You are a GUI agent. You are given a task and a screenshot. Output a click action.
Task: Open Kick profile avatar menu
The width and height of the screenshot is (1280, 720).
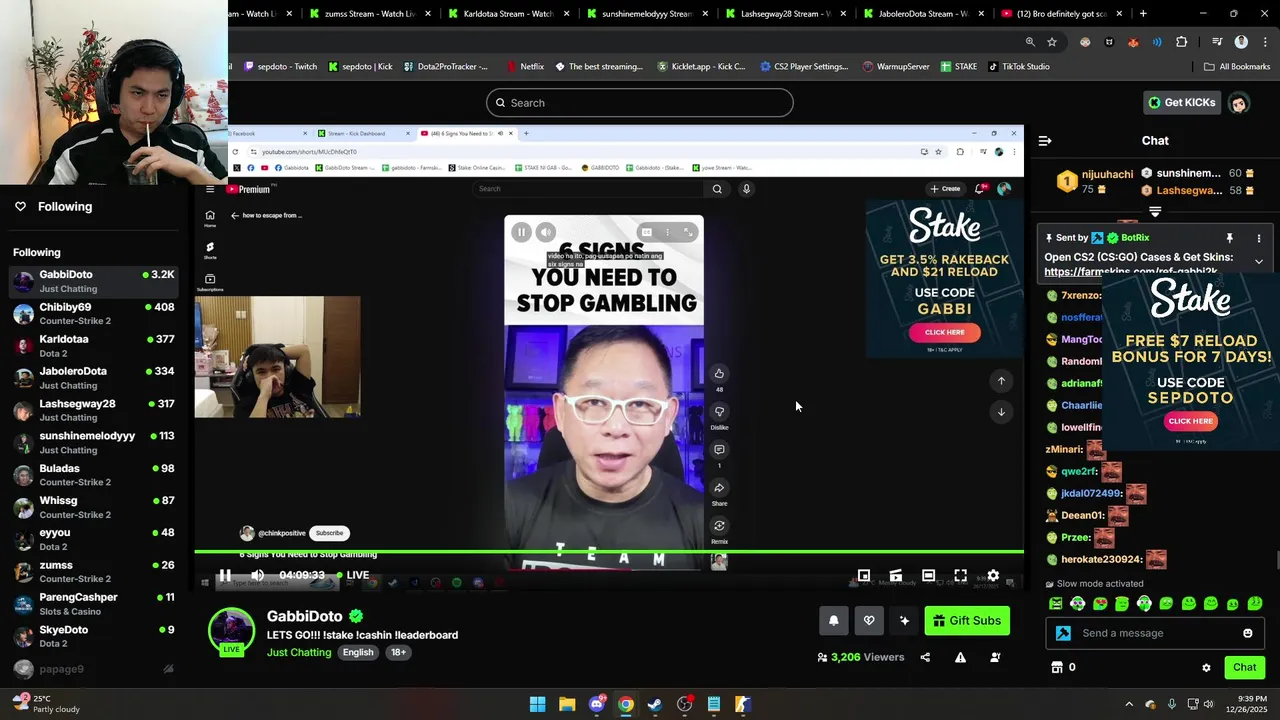pyautogui.click(x=1239, y=102)
